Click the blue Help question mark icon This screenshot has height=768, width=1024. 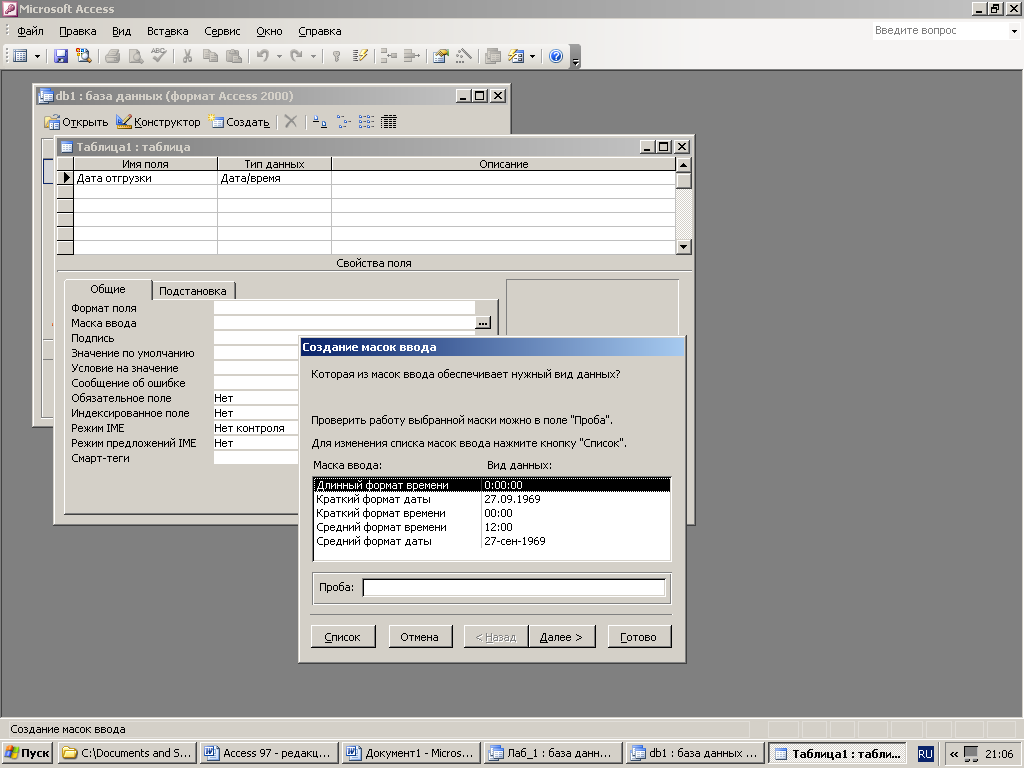point(556,56)
